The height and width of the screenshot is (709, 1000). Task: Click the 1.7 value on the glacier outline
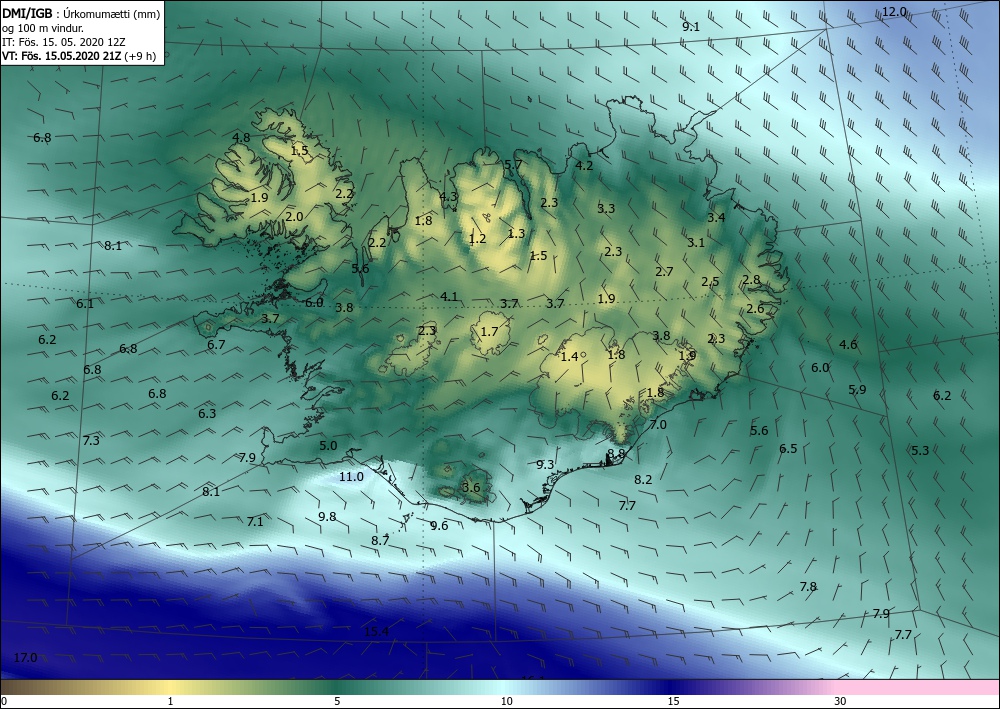click(489, 332)
